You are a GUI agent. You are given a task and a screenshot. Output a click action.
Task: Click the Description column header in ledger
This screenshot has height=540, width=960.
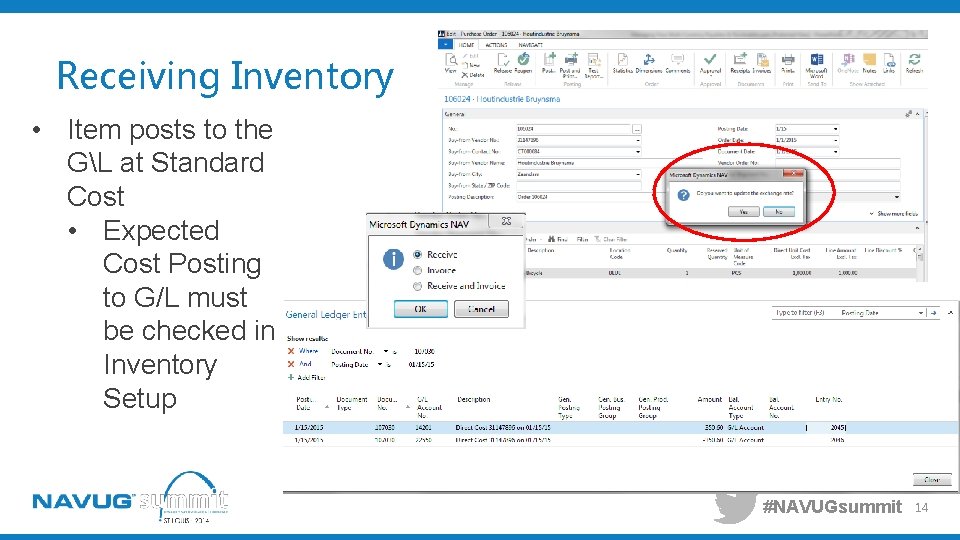pyautogui.click(x=473, y=399)
